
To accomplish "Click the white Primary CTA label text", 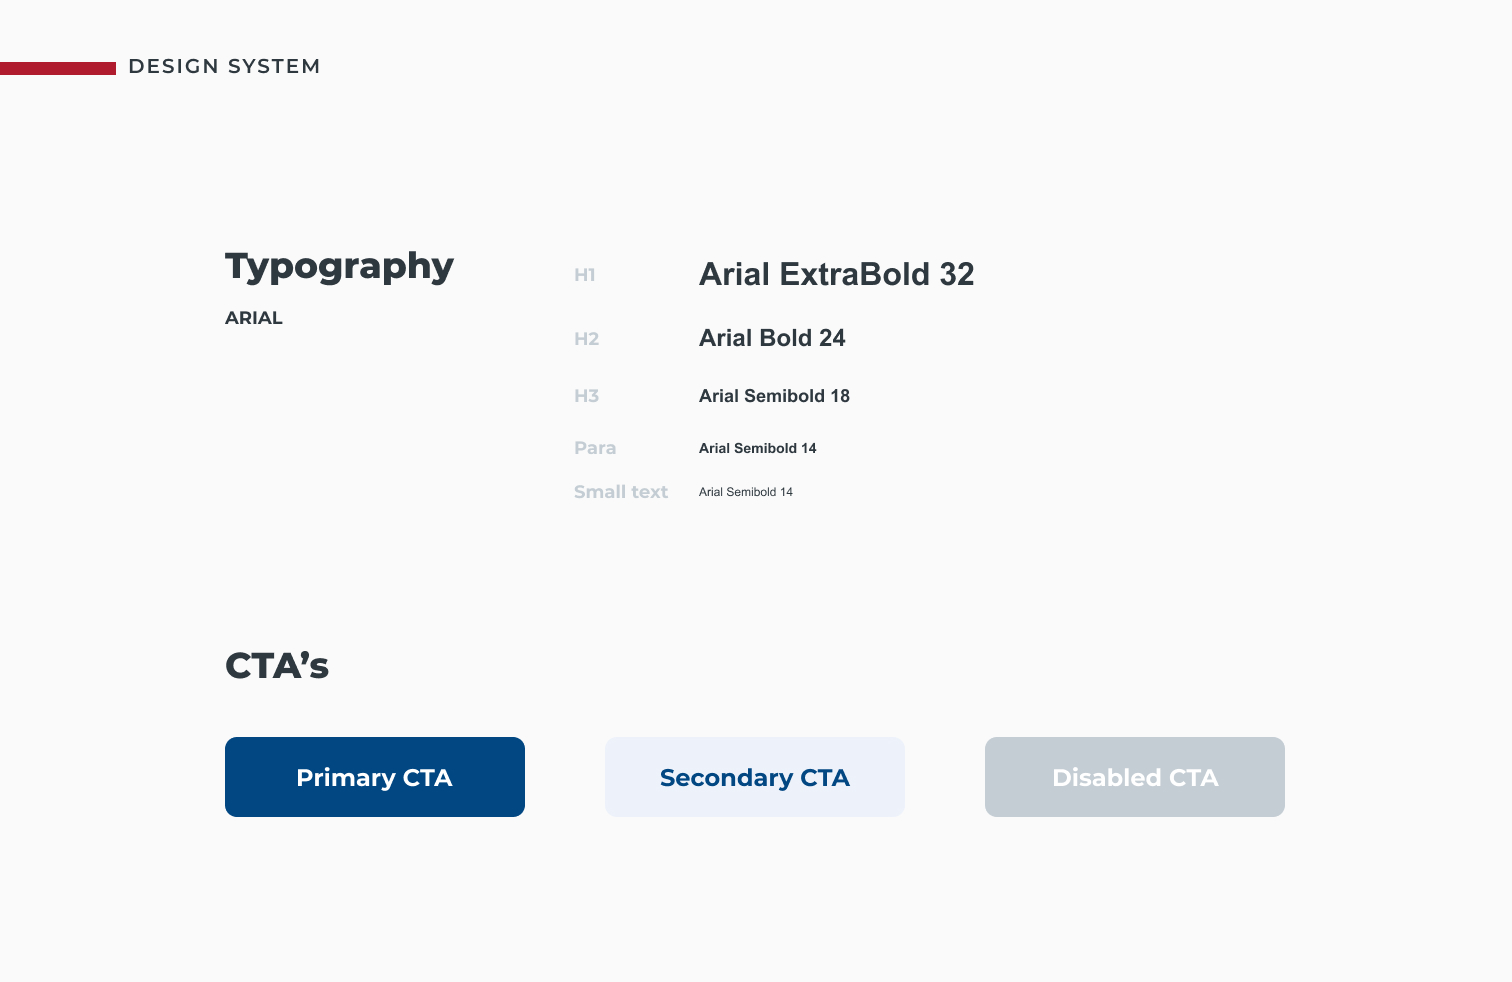I will click(x=374, y=778).
